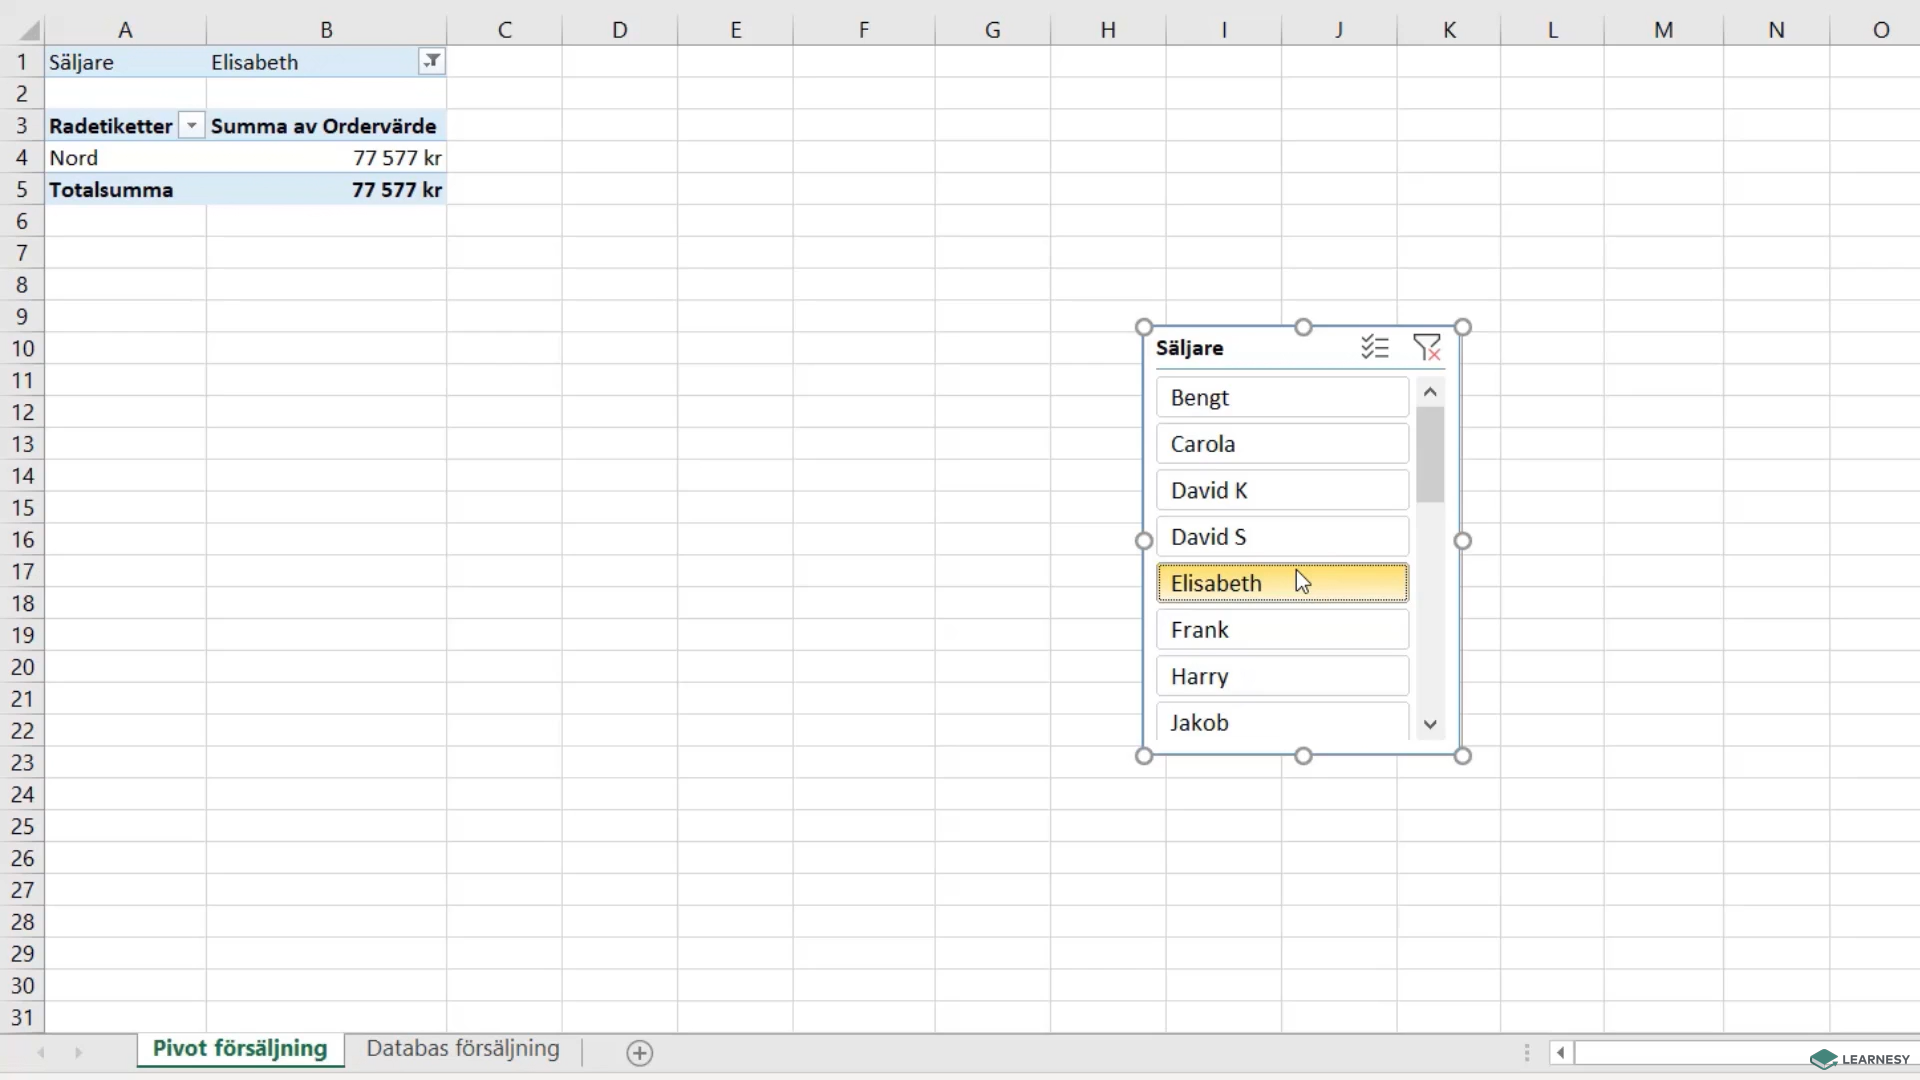Deselect Elisabeth in the slicer
The height and width of the screenshot is (1080, 1920).
[1282, 583]
